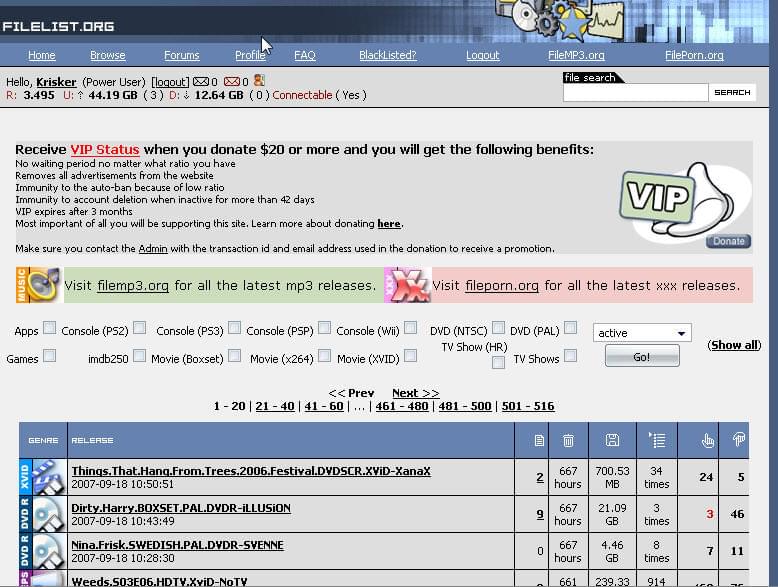Open the active status dropdown

(x=642, y=333)
